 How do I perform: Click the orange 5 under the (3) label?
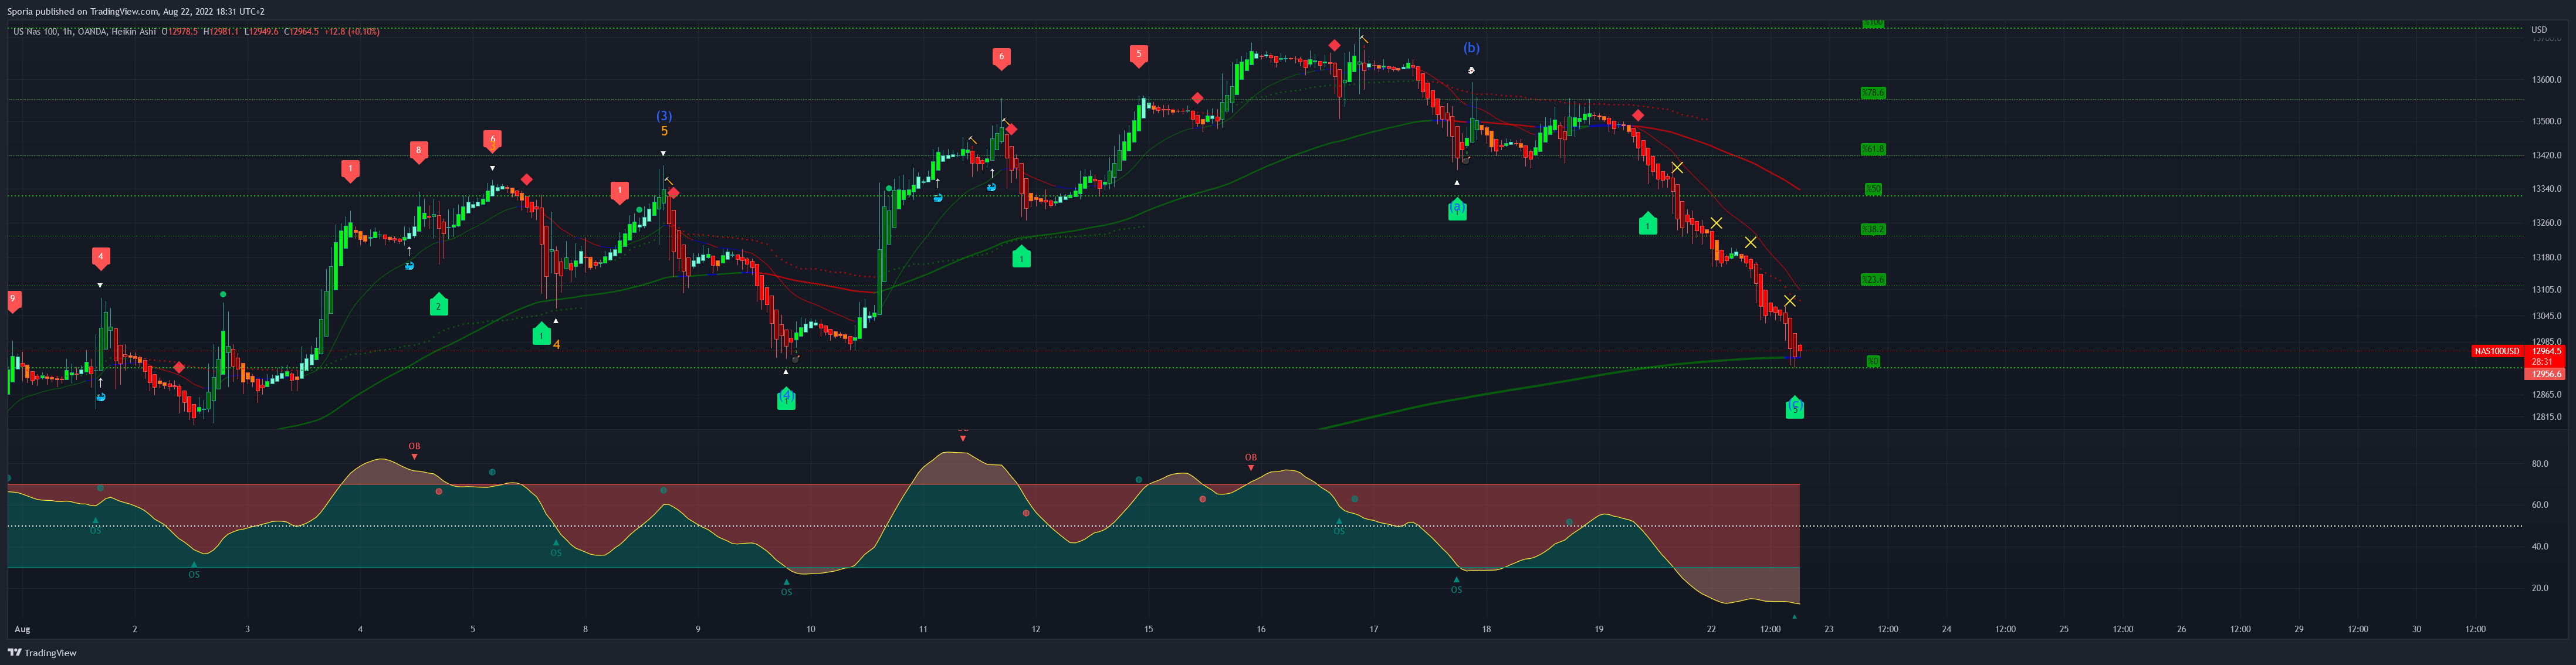(x=664, y=131)
